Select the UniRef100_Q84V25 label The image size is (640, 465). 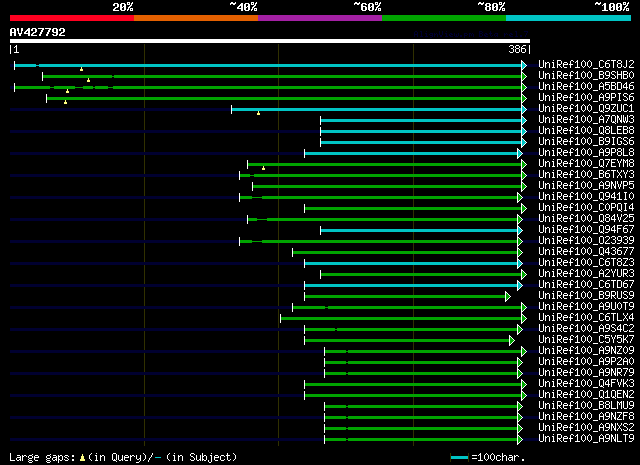[x=586, y=219]
